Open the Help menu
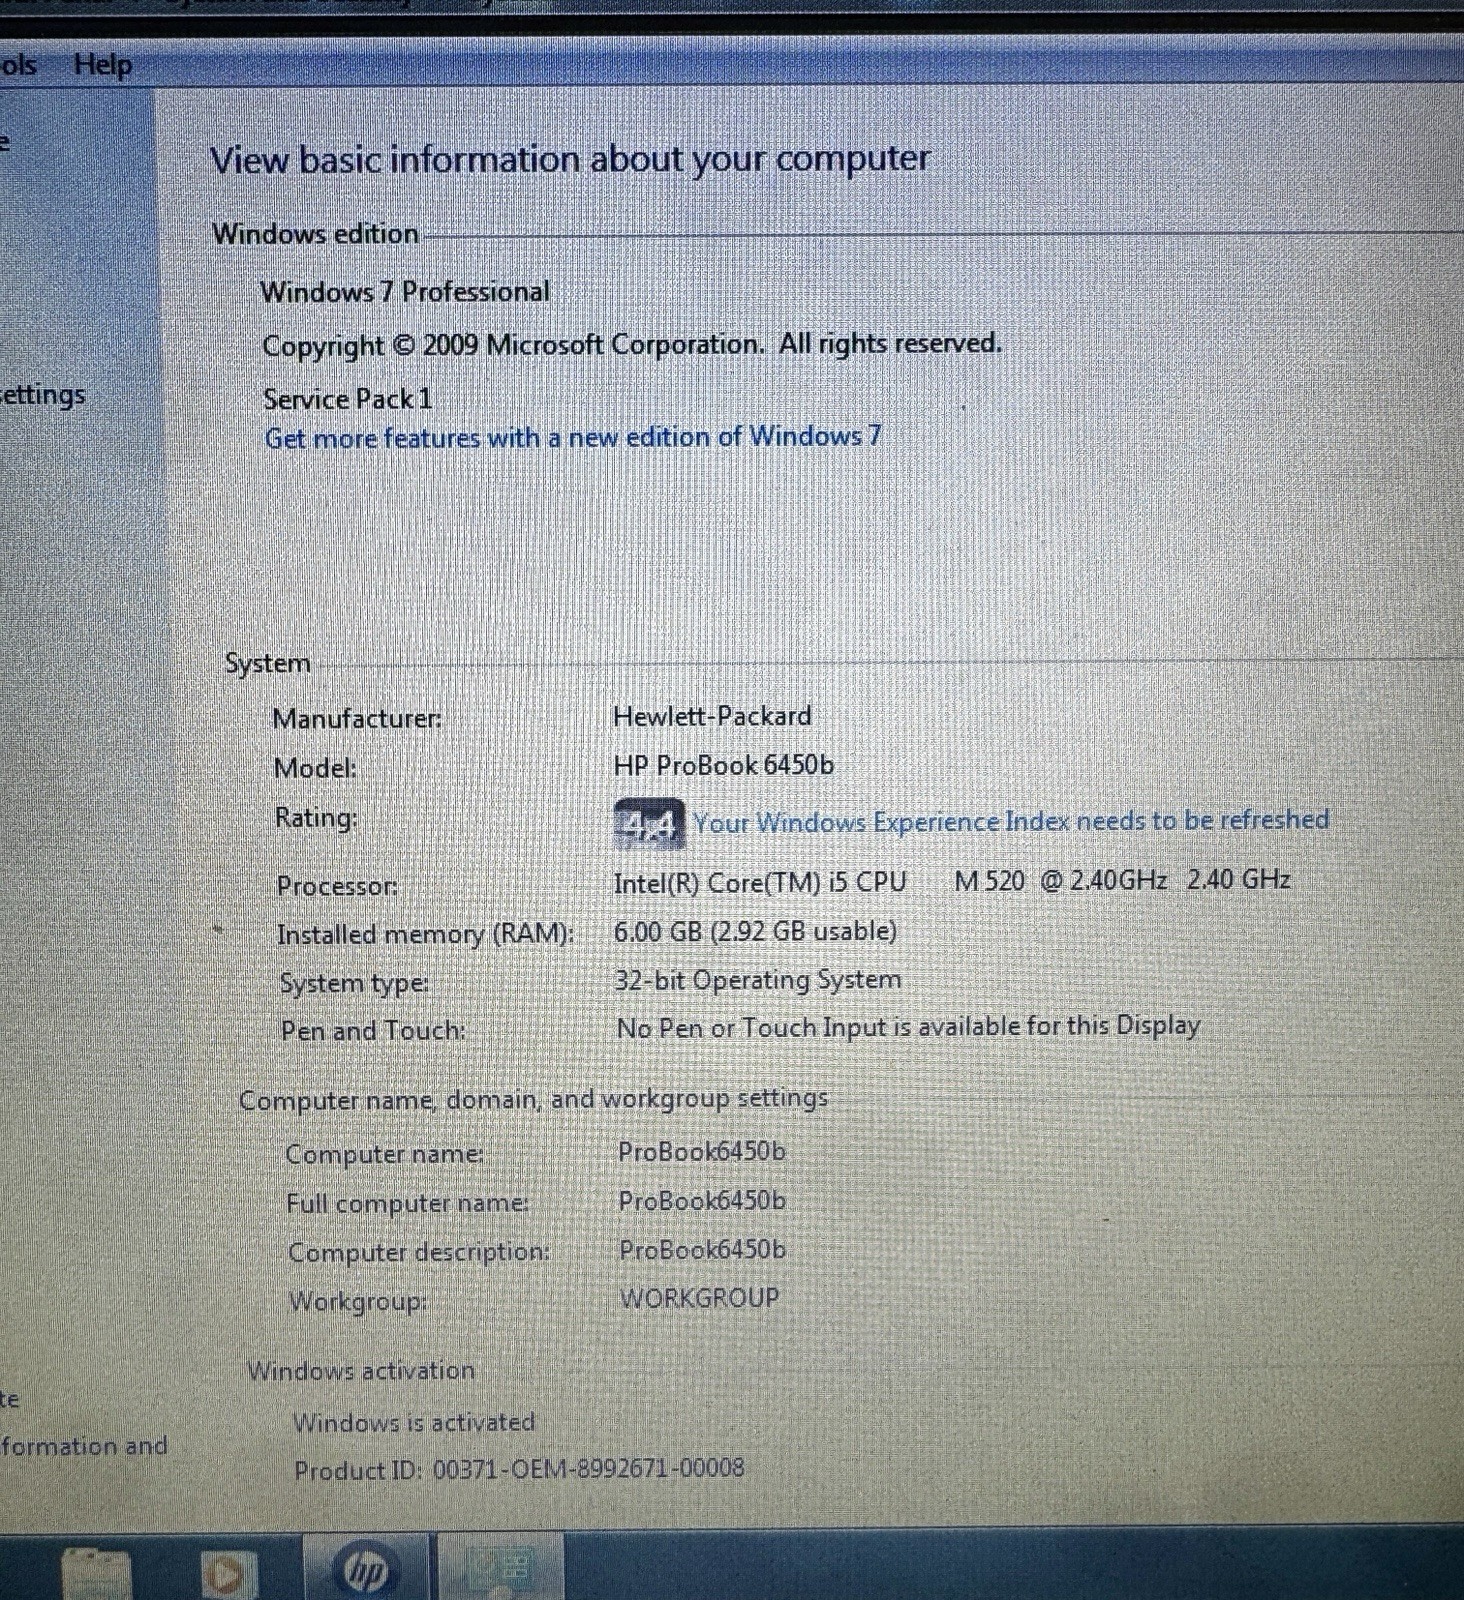 (103, 65)
